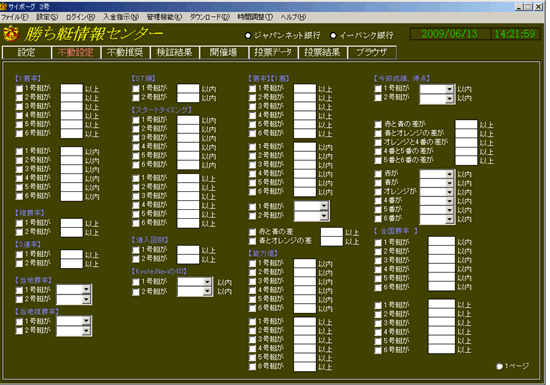Check the 赤と青の差が checkbox
The image size is (550, 385).
click(x=378, y=124)
